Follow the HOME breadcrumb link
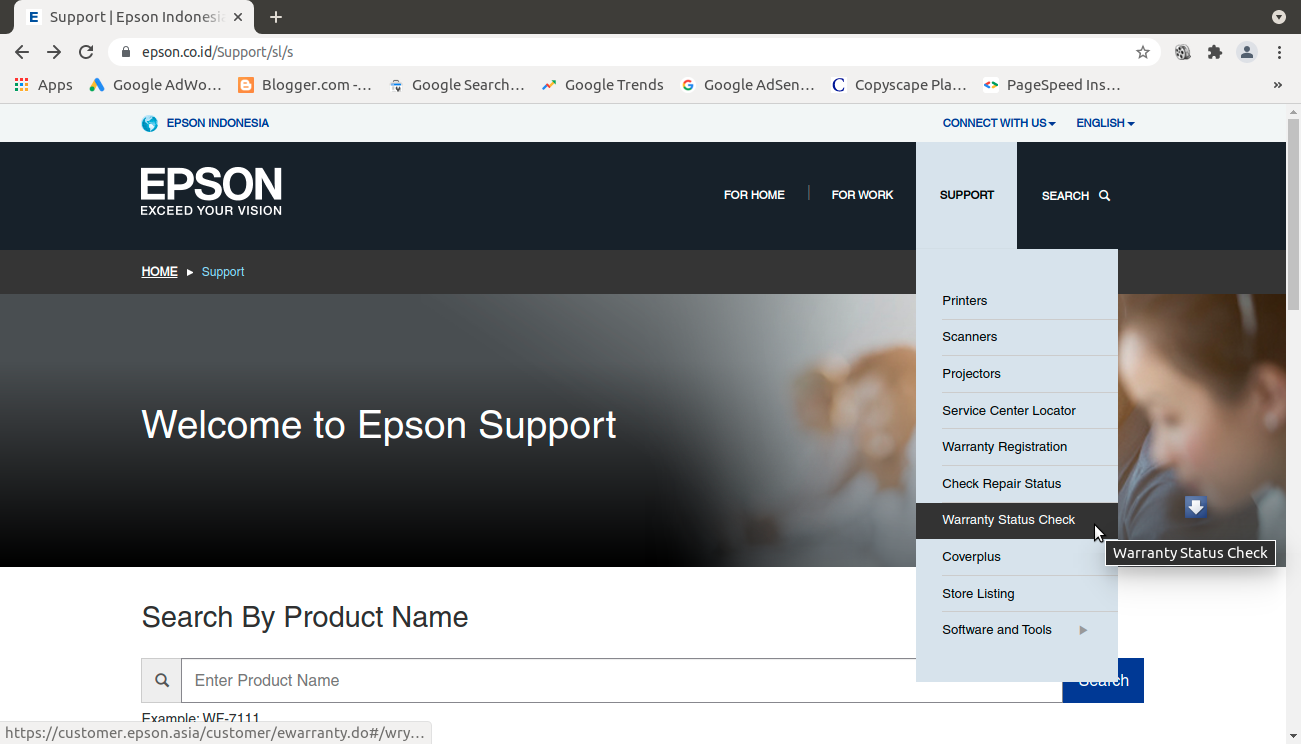The image size is (1301, 744). click(159, 272)
